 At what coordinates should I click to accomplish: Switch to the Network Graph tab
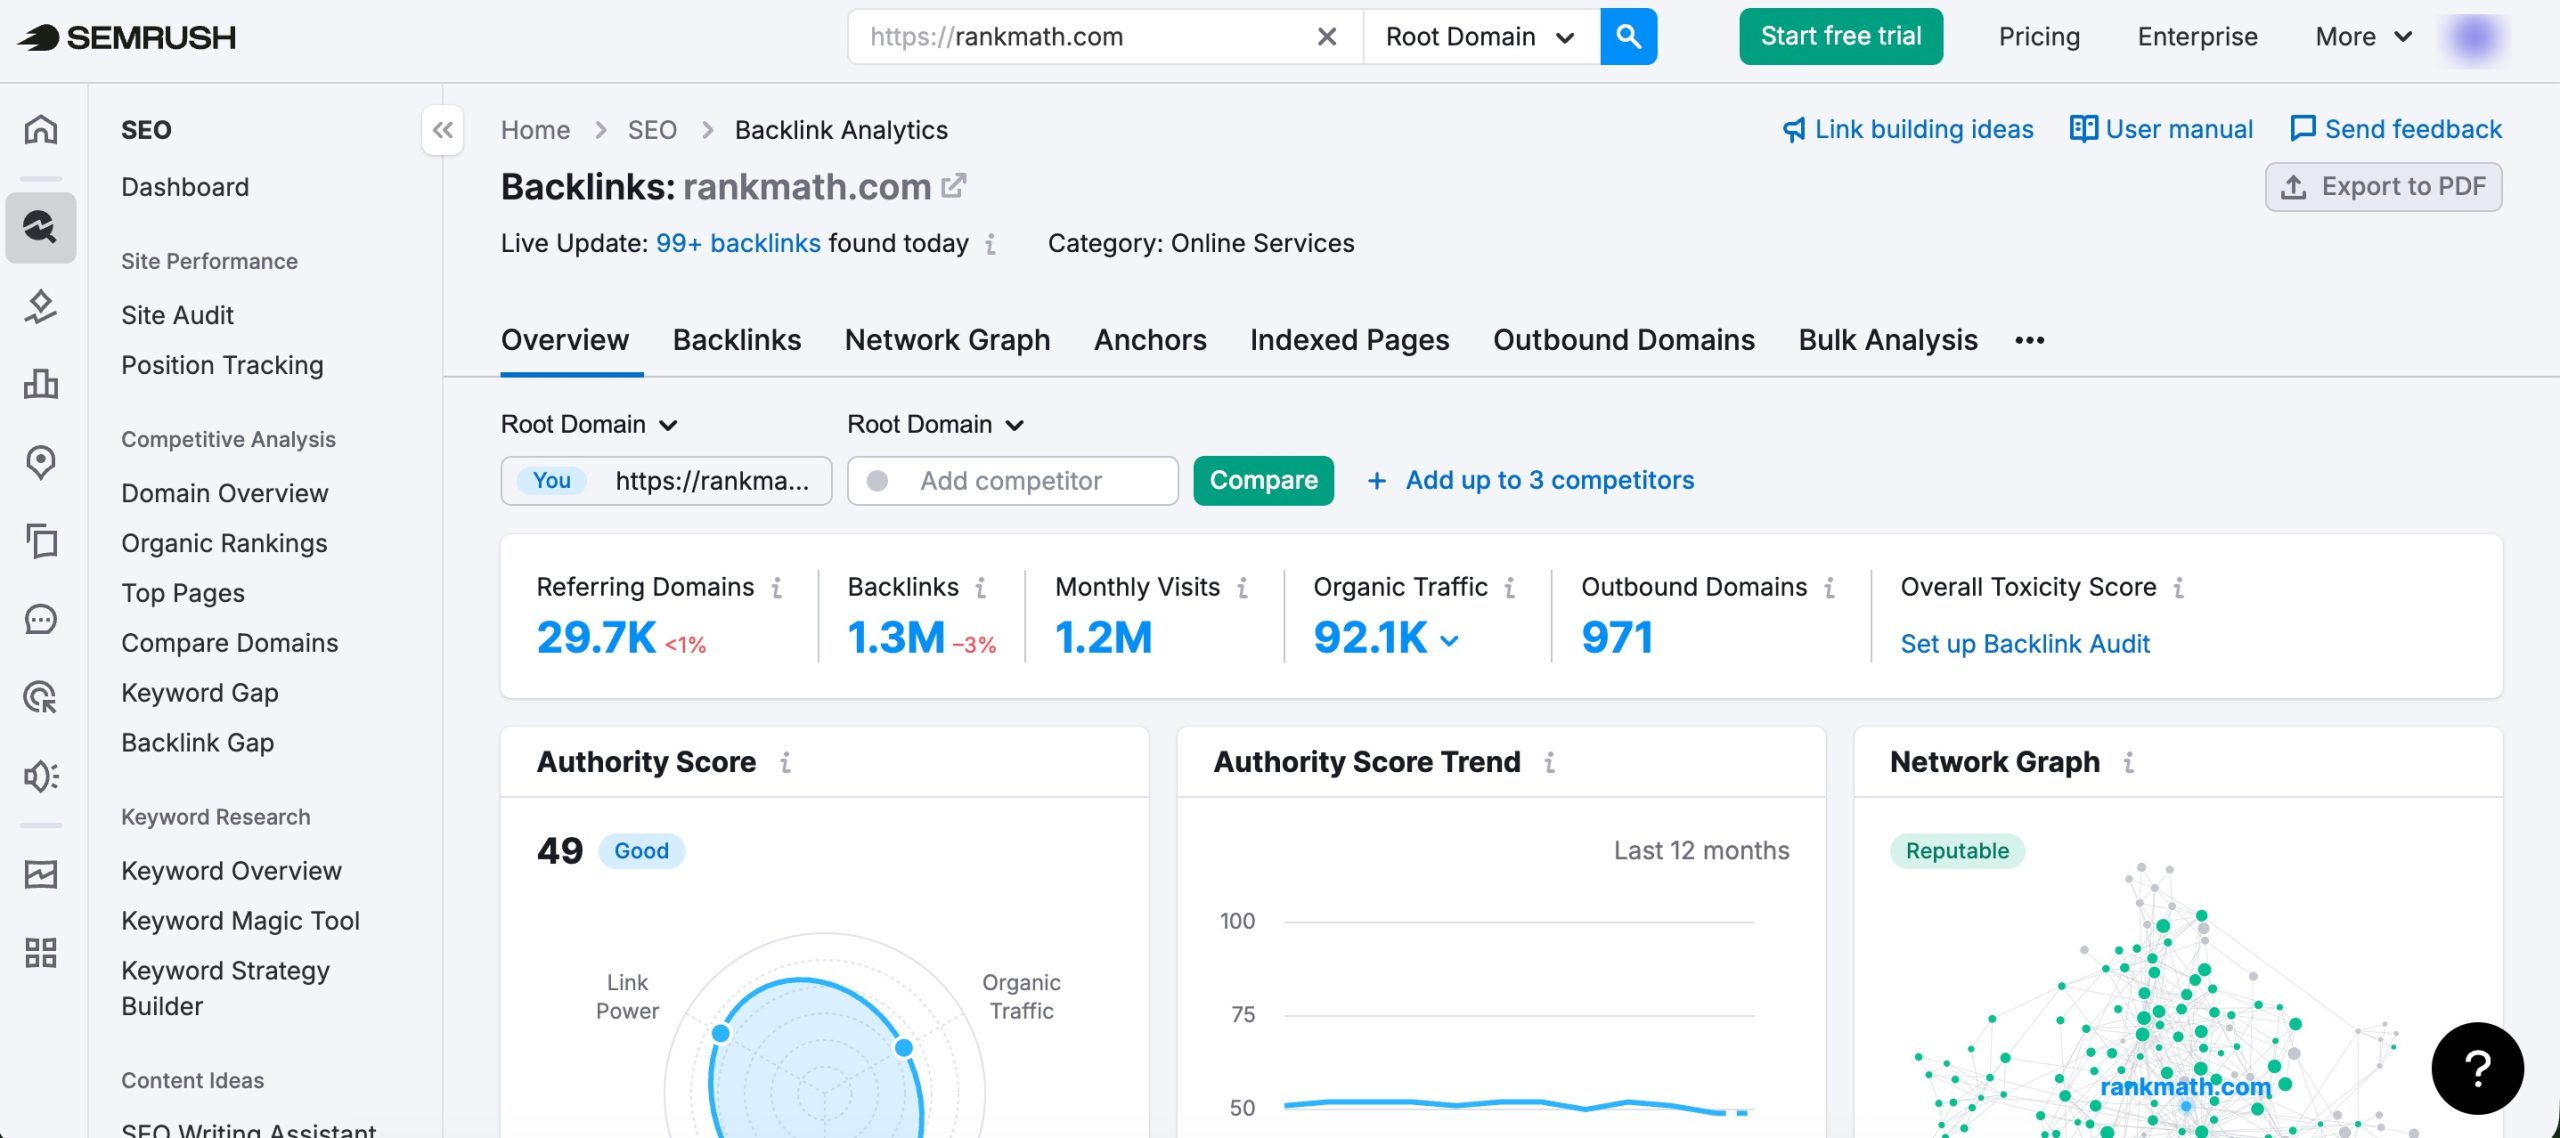tap(947, 341)
